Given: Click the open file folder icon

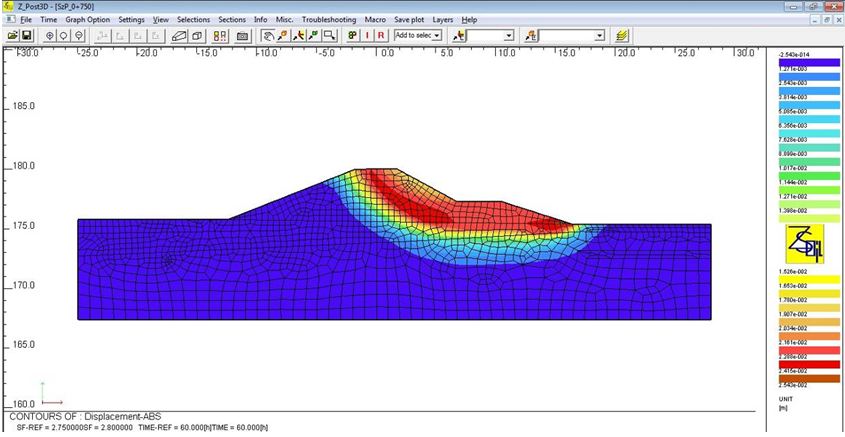Looking at the screenshot, I should (x=12, y=35).
